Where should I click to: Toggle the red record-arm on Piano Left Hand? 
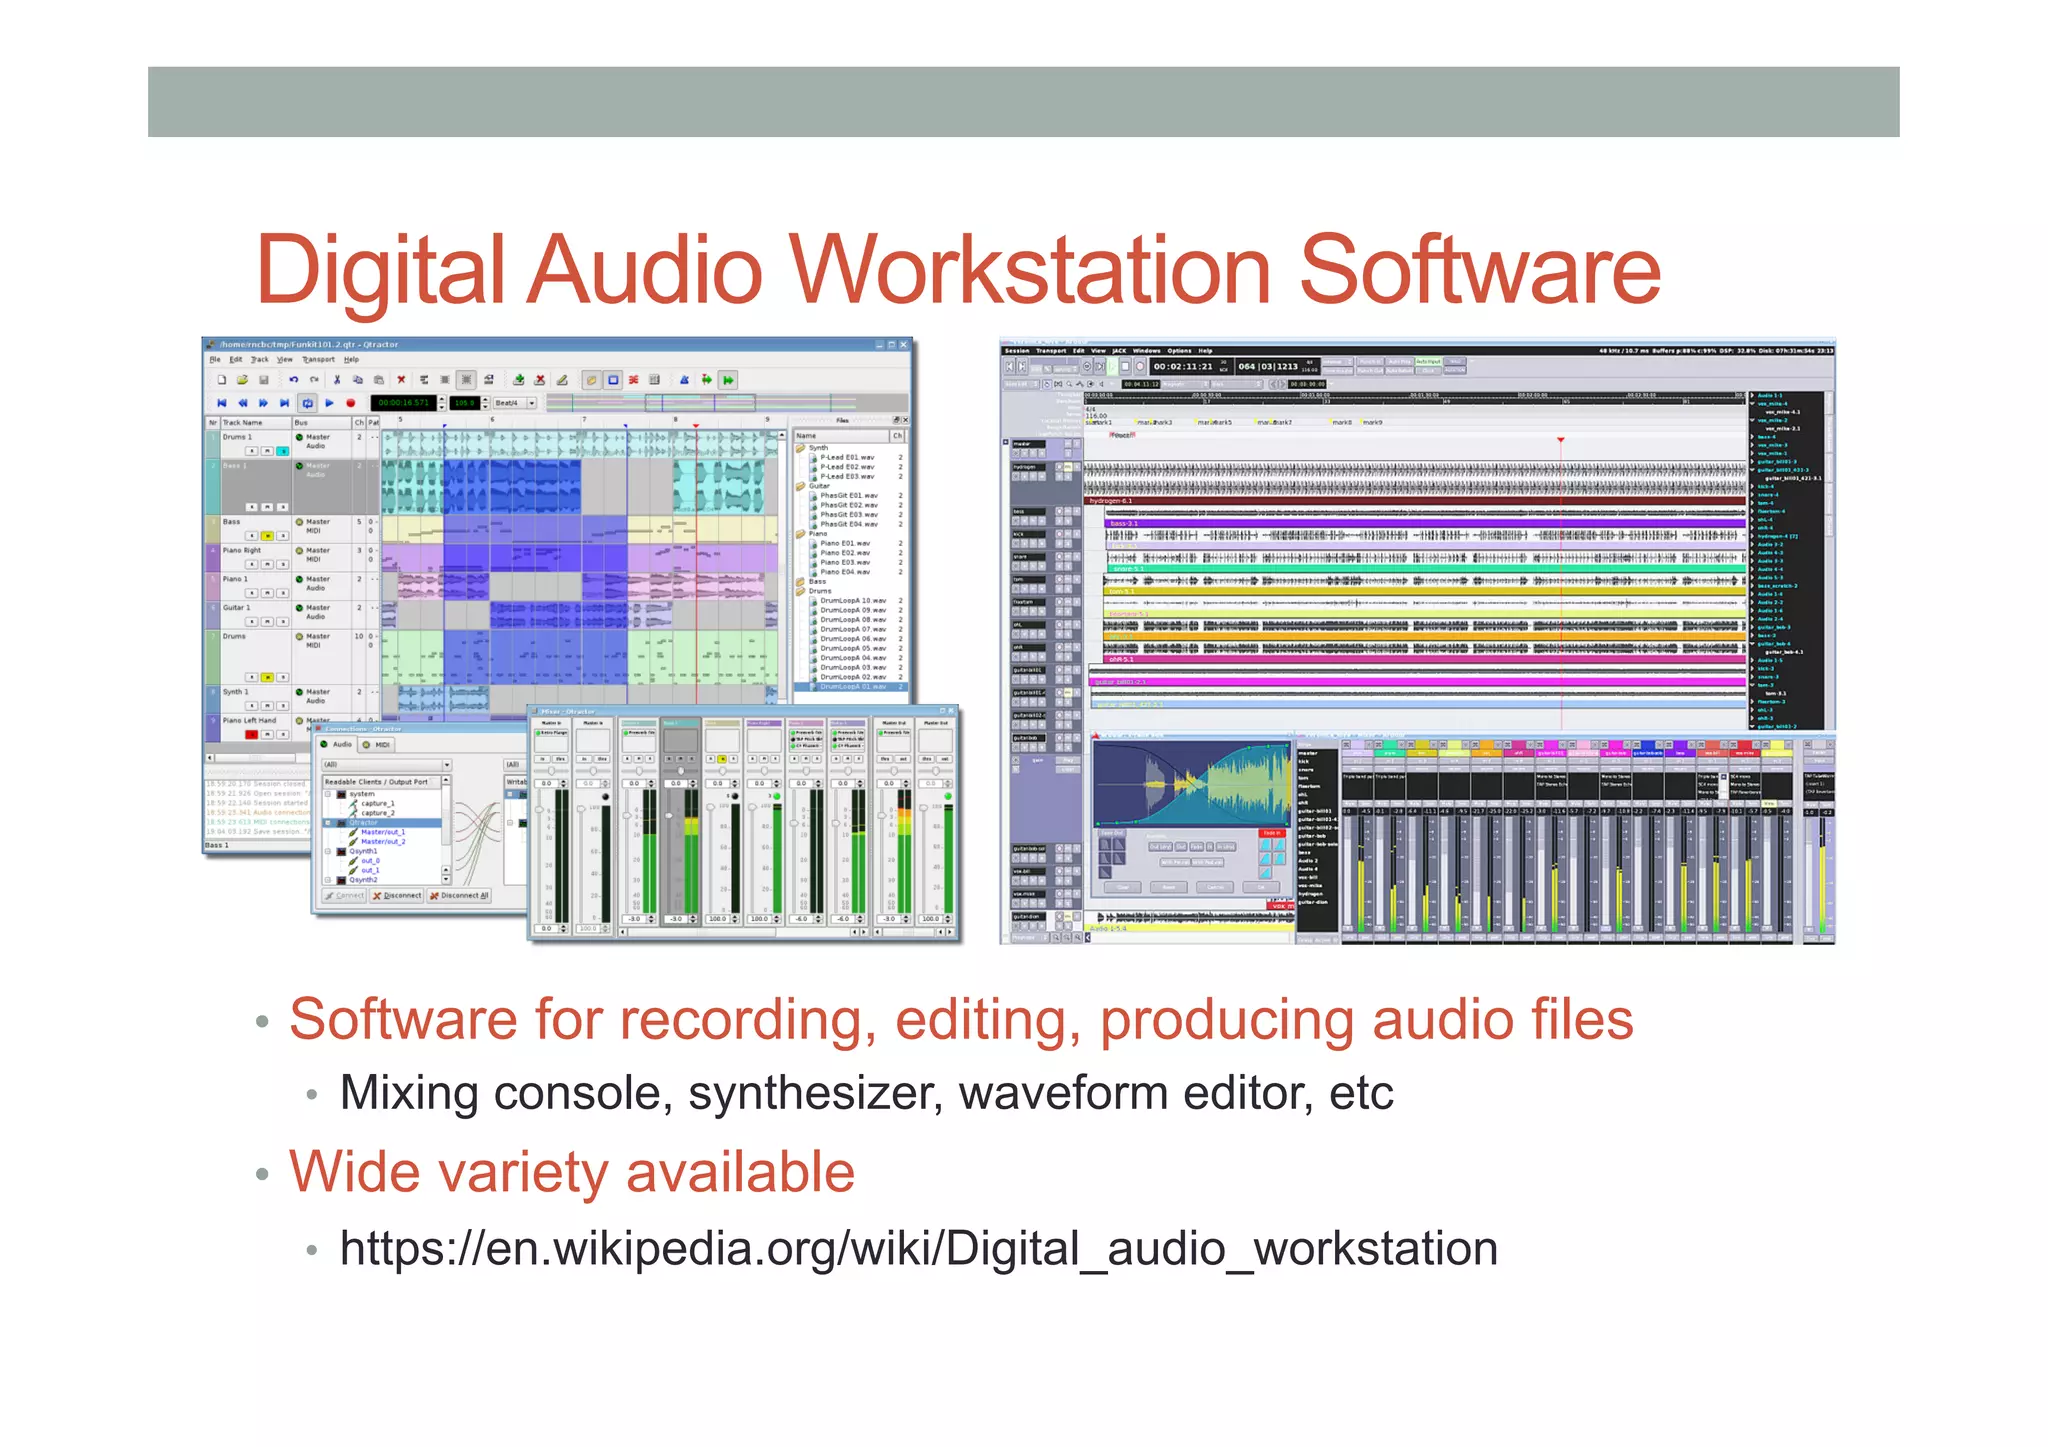coord(251,734)
